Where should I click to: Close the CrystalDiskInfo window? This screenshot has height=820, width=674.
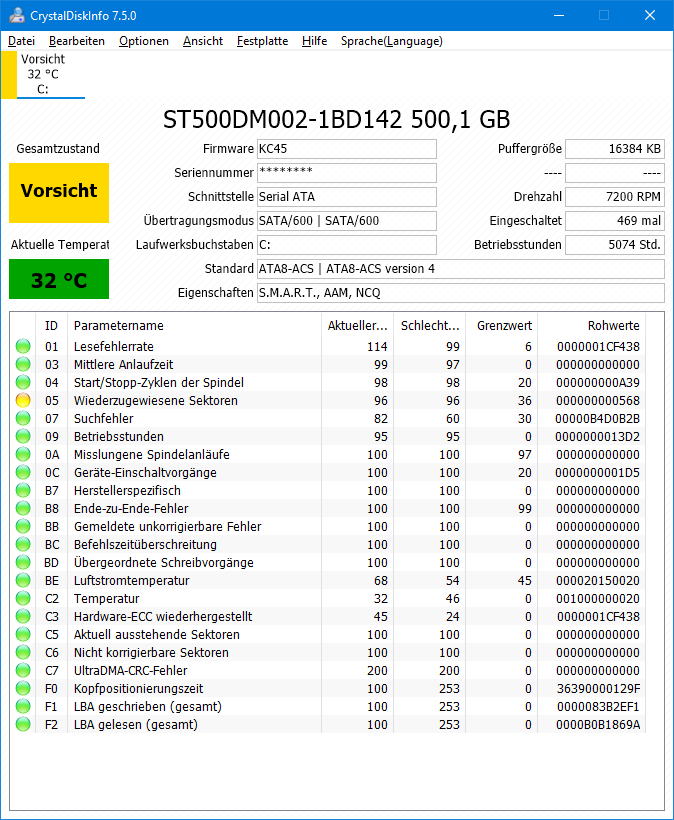(x=650, y=15)
